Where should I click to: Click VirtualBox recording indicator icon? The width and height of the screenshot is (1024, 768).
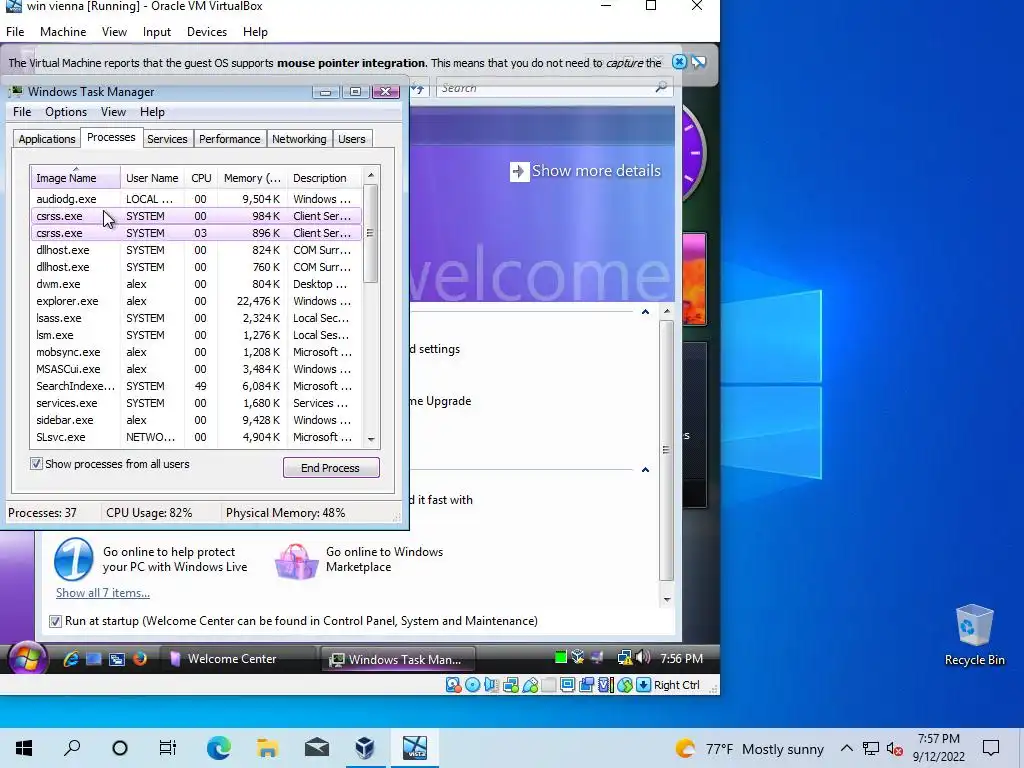[586, 684]
